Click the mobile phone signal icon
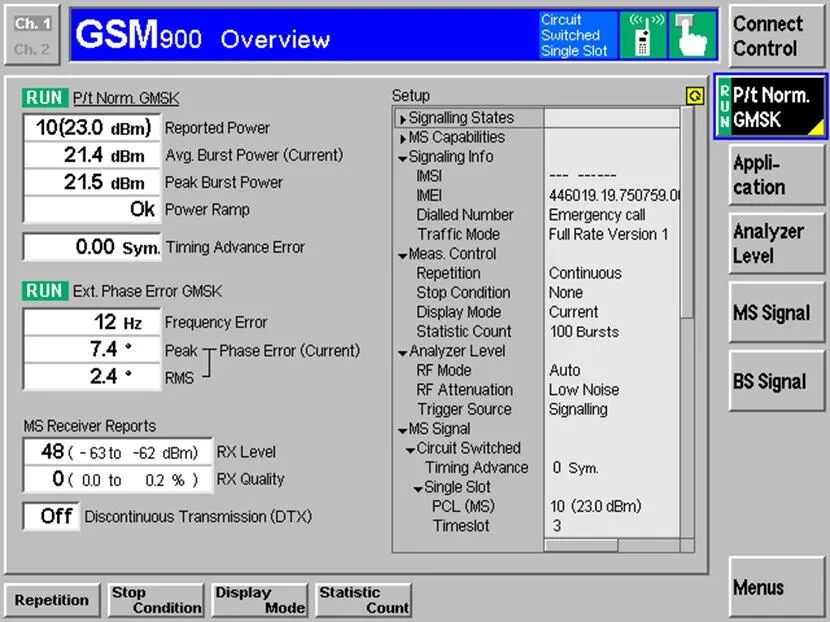This screenshot has width=830, height=622. coord(643,35)
